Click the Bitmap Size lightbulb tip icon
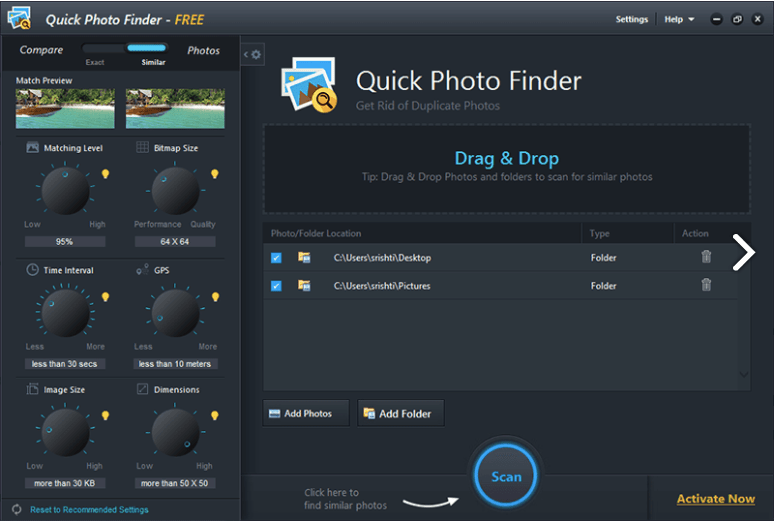This screenshot has width=774, height=521. 215,174
